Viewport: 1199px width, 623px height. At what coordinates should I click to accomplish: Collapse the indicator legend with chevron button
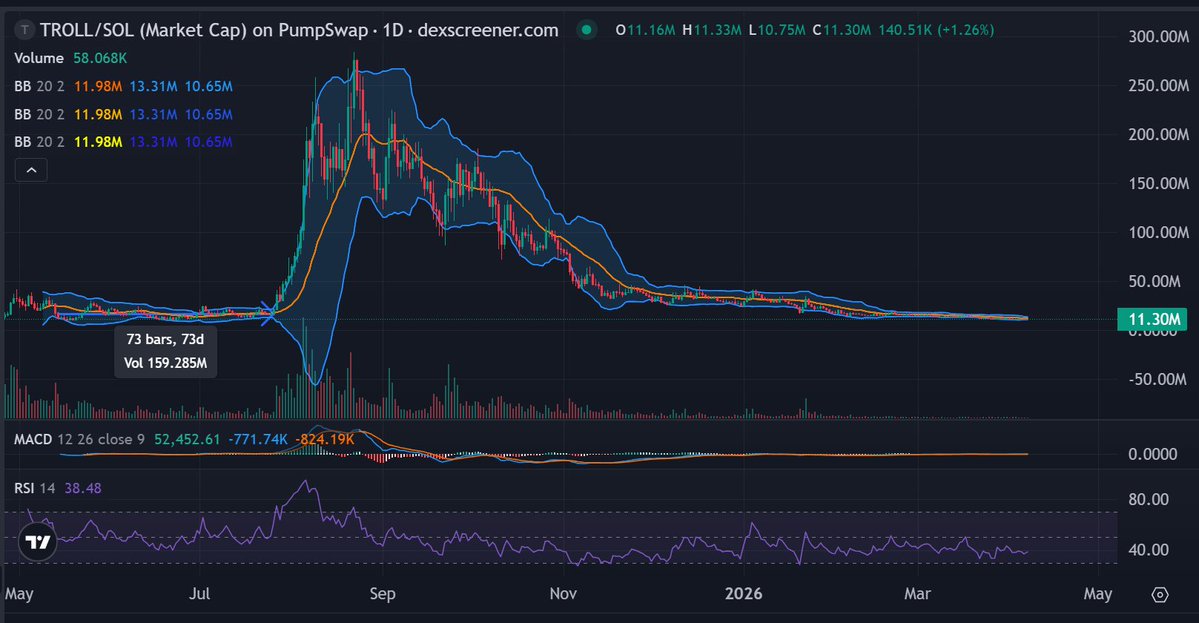pos(31,170)
